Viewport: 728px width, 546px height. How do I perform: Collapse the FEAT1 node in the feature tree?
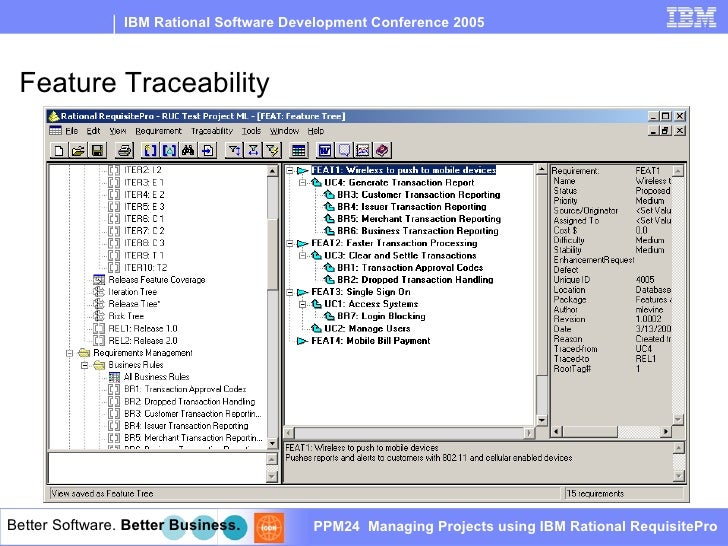(290, 170)
